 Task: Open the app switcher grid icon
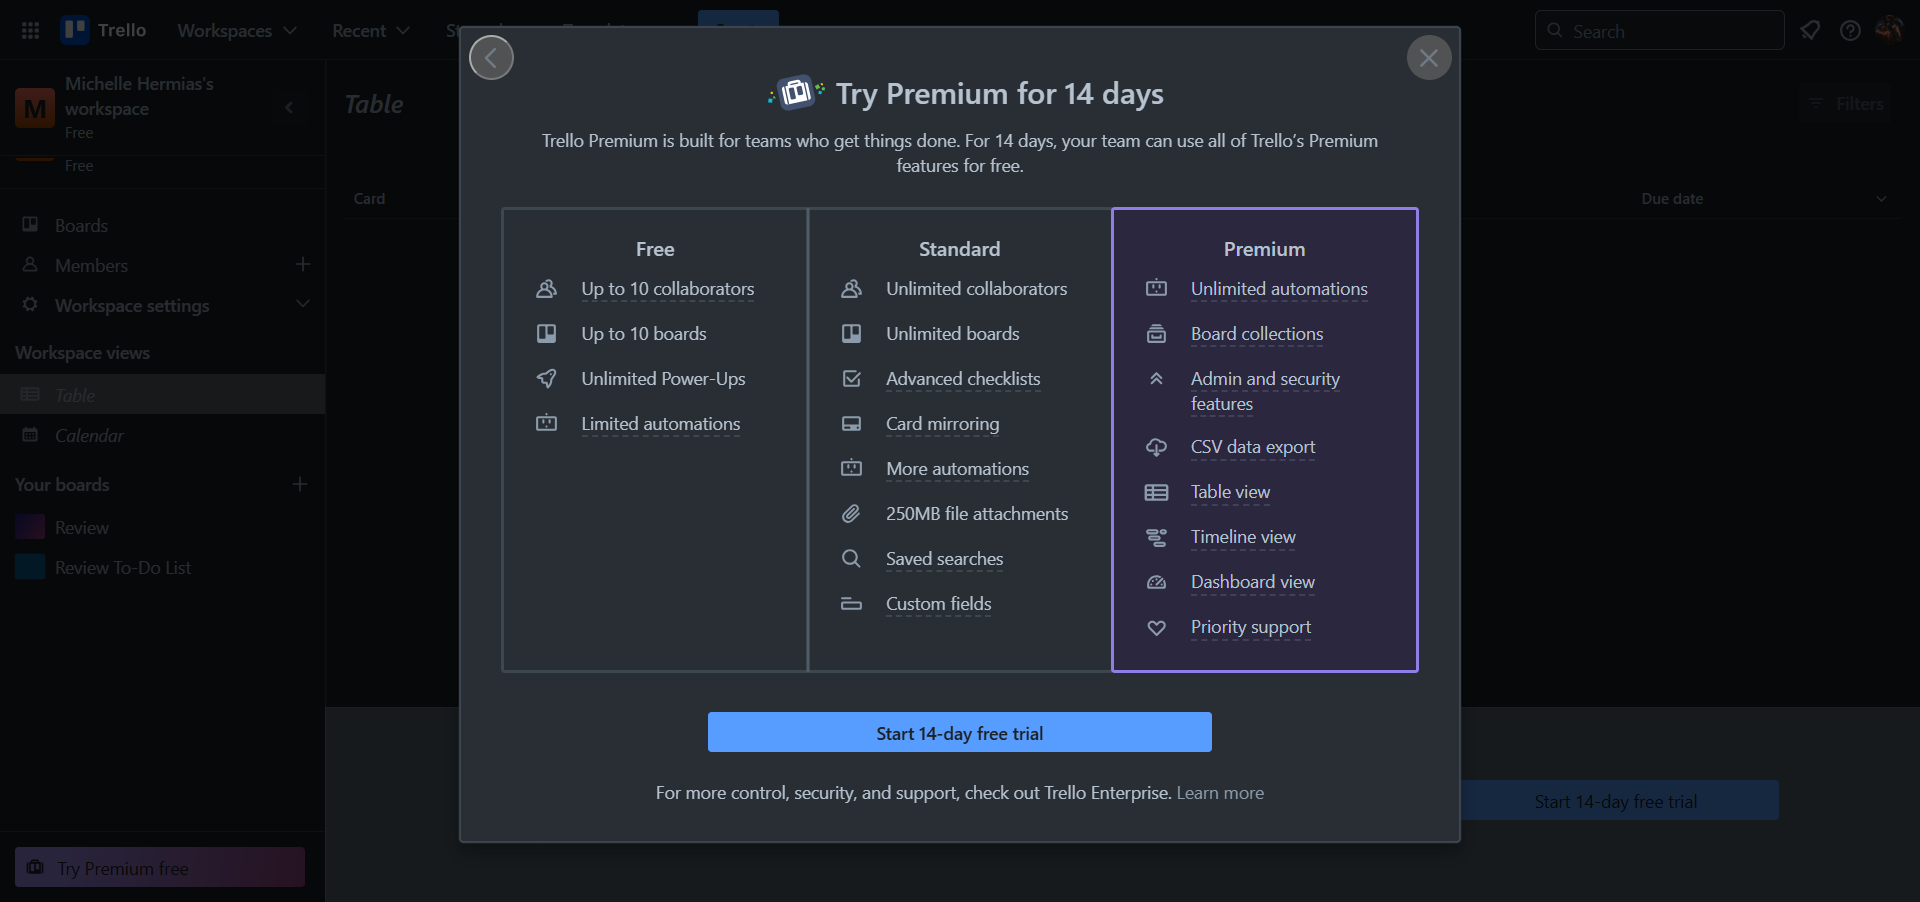[30, 30]
